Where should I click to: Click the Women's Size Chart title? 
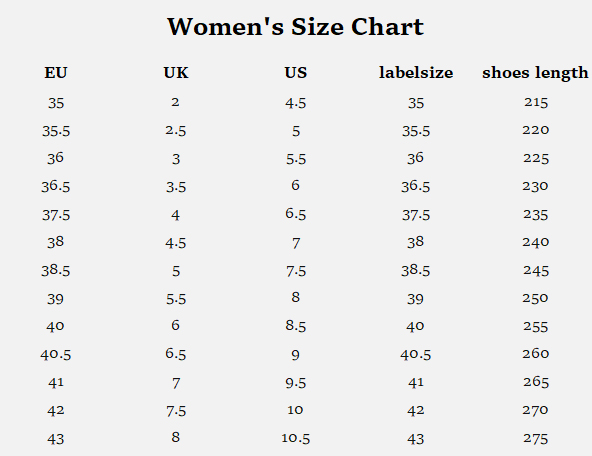pos(296,26)
